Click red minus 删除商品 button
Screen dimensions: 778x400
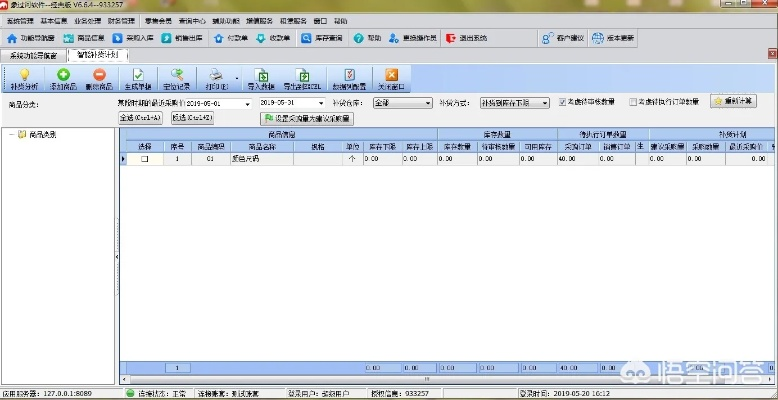click(99, 79)
